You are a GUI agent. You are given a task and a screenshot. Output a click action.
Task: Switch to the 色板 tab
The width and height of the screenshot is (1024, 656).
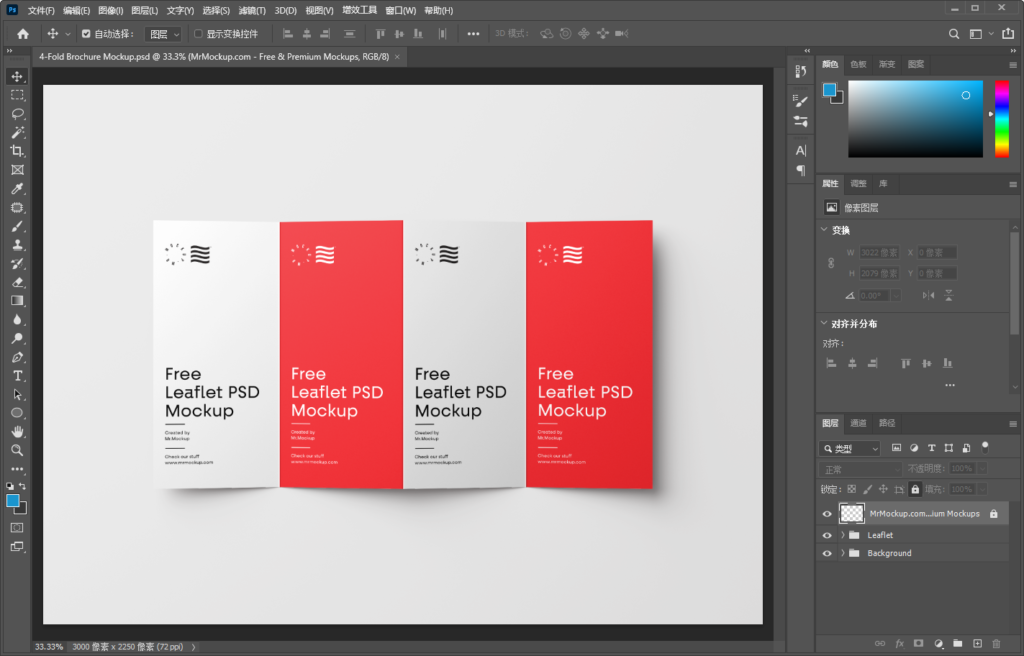(x=858, y=64)
